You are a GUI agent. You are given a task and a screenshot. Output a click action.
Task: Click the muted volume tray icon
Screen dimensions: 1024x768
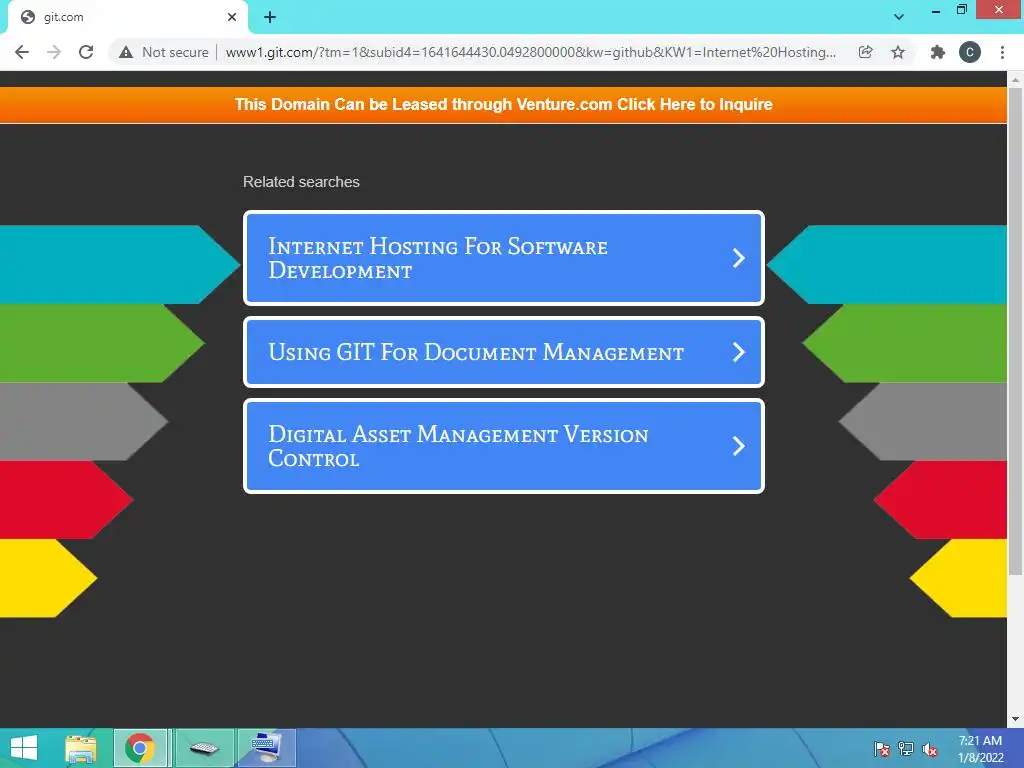coord(930,749)
